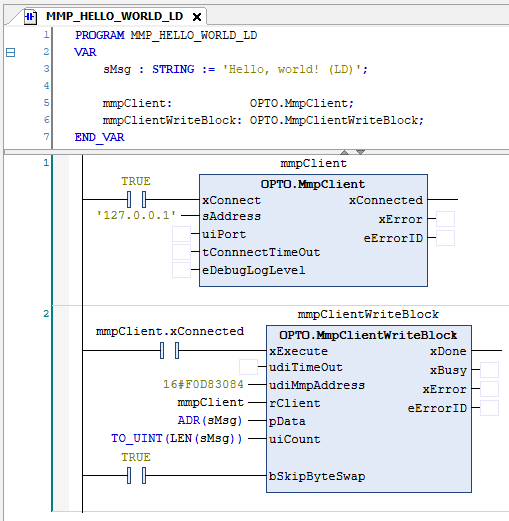Select the mmpClient.xConnected contact symbol
Screen dimensions: 509x521
coord(169,350)
